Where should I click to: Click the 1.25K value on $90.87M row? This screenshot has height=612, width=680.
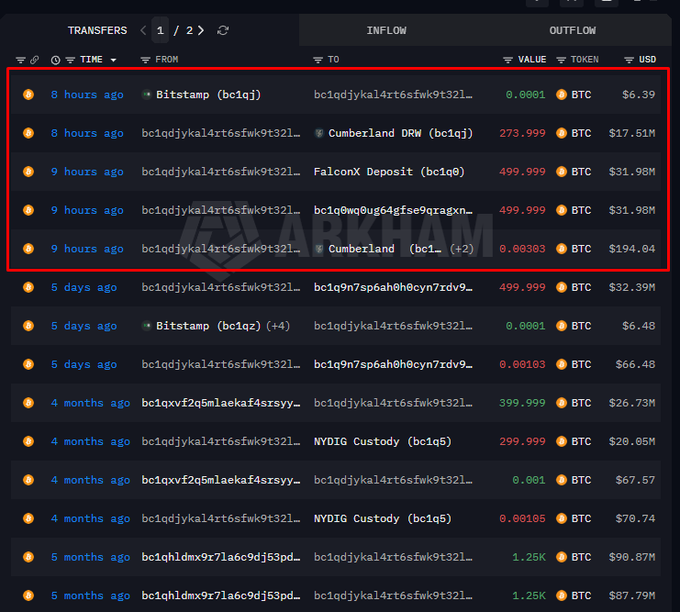529,557
